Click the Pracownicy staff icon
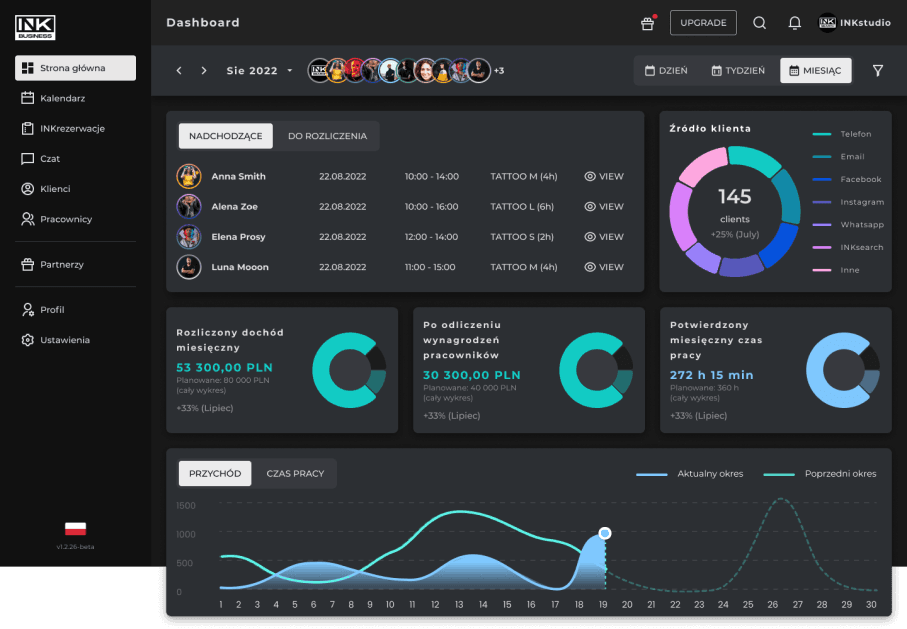The width and height of the screenshot is (907, 629). [x=27, y=219]
